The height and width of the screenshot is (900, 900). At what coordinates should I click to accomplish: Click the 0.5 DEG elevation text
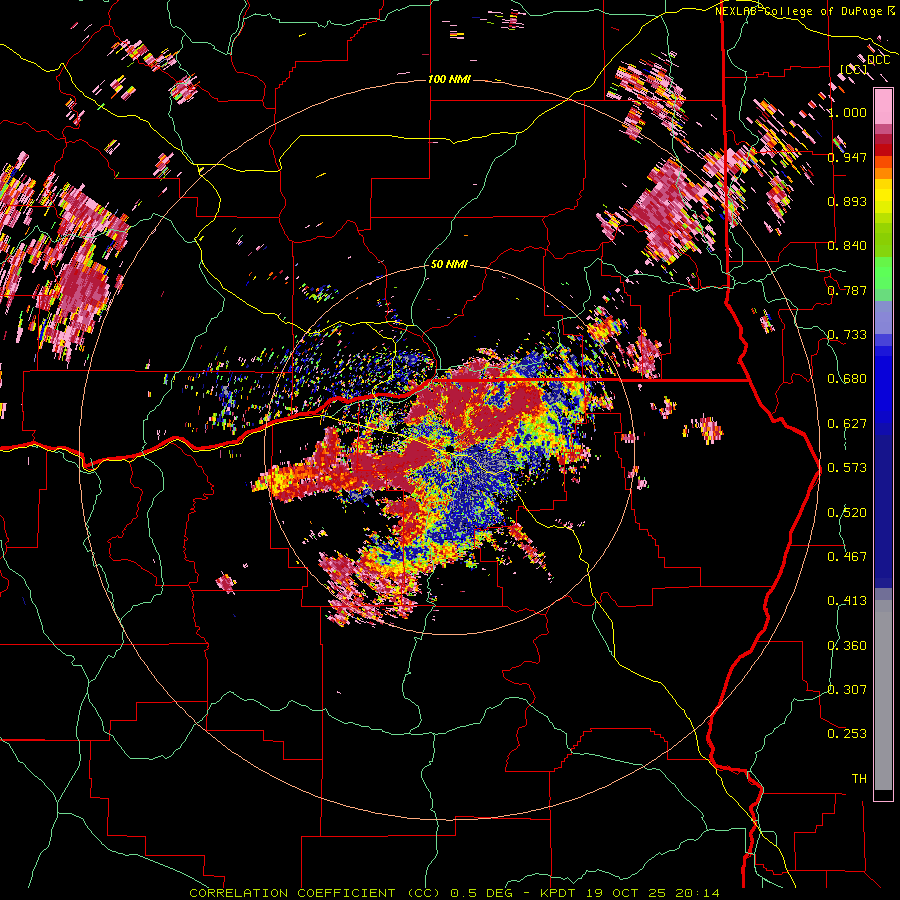481,893
